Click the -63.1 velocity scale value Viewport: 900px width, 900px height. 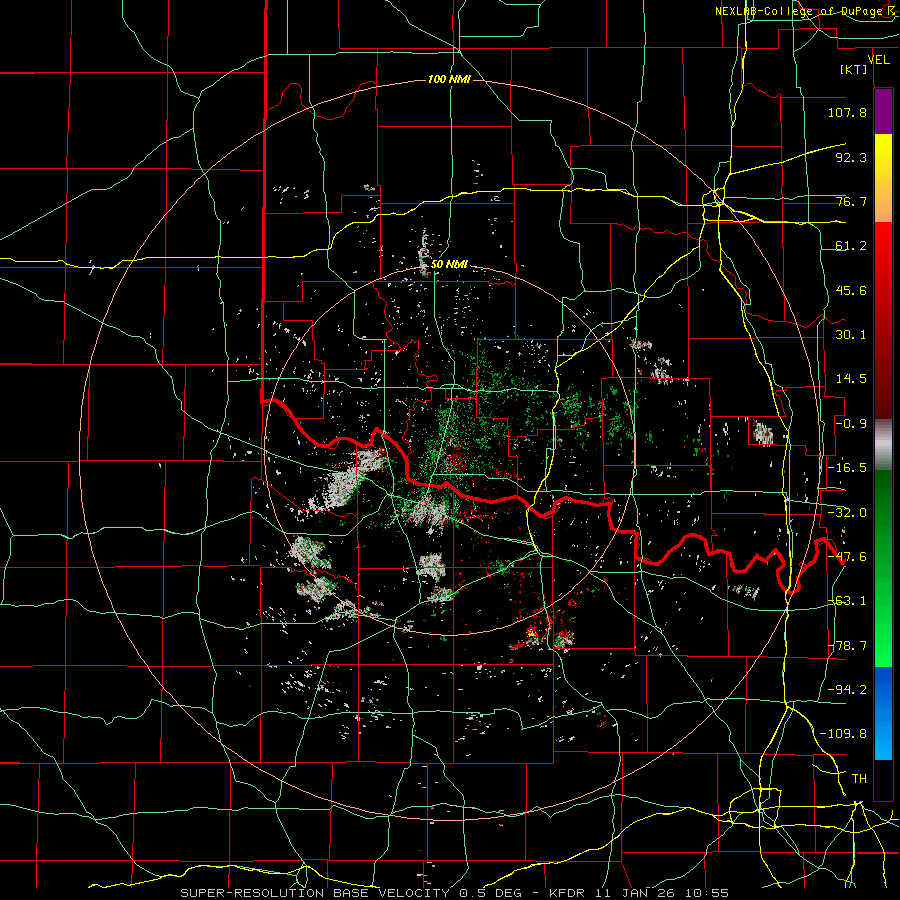847,601
